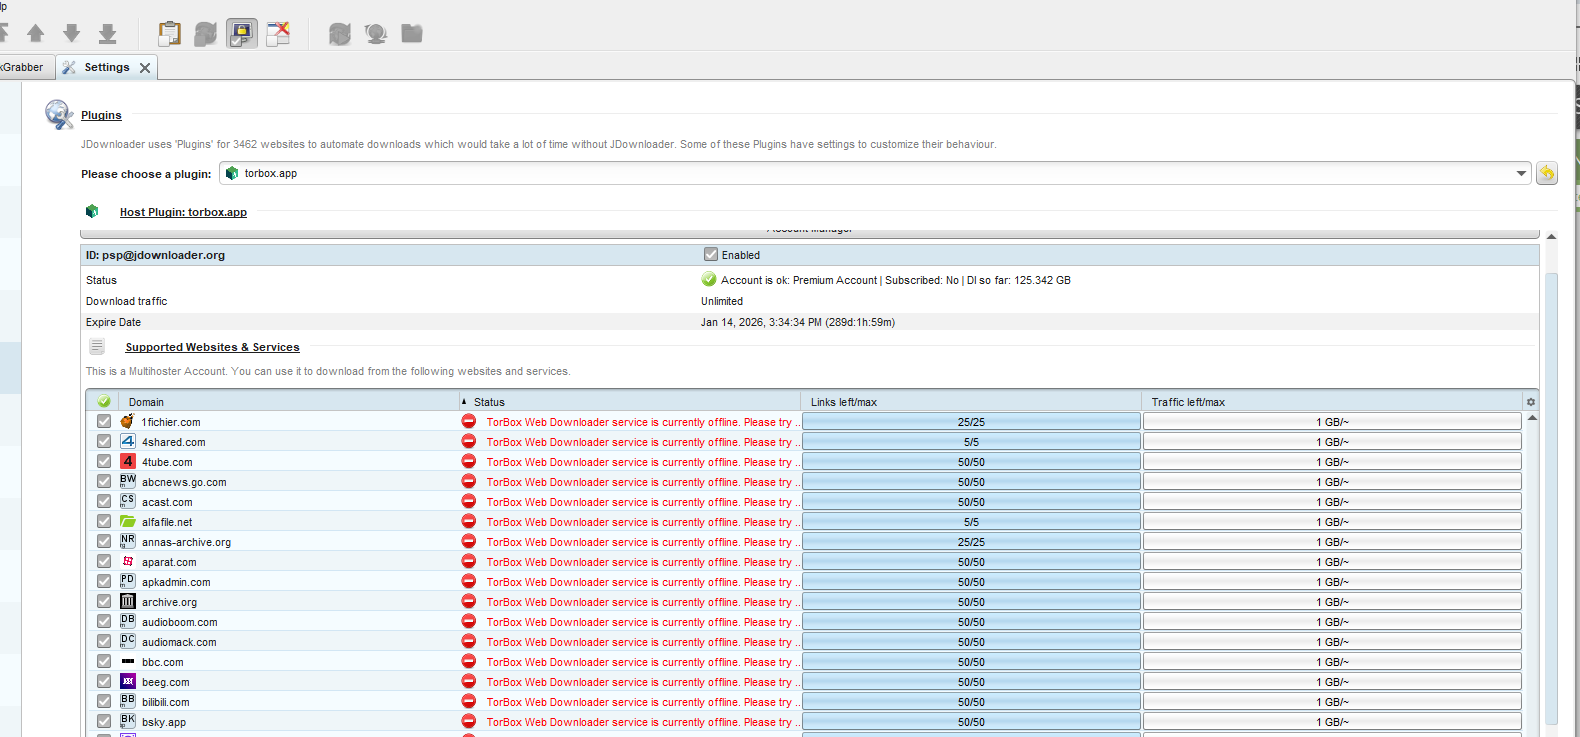The image size is (1580, 737).
Task: Click the 4shared.com site icon
Action: click(128, 441)
